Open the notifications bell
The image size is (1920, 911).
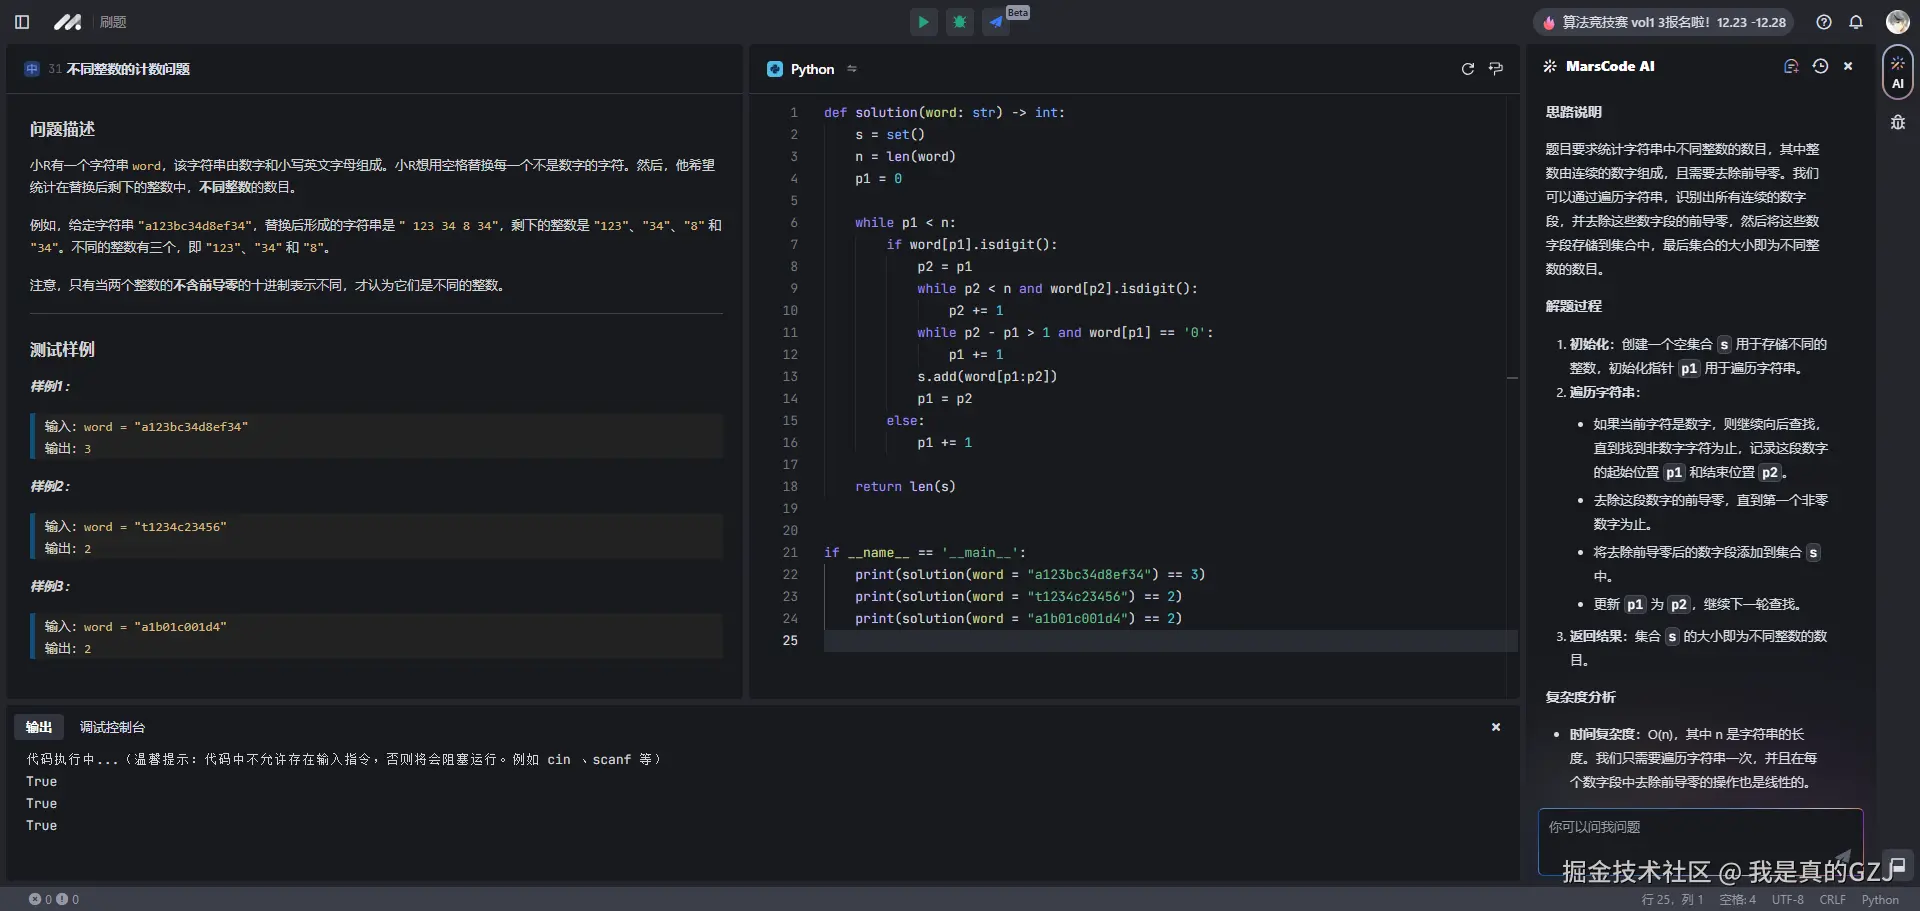point(1856,22)
